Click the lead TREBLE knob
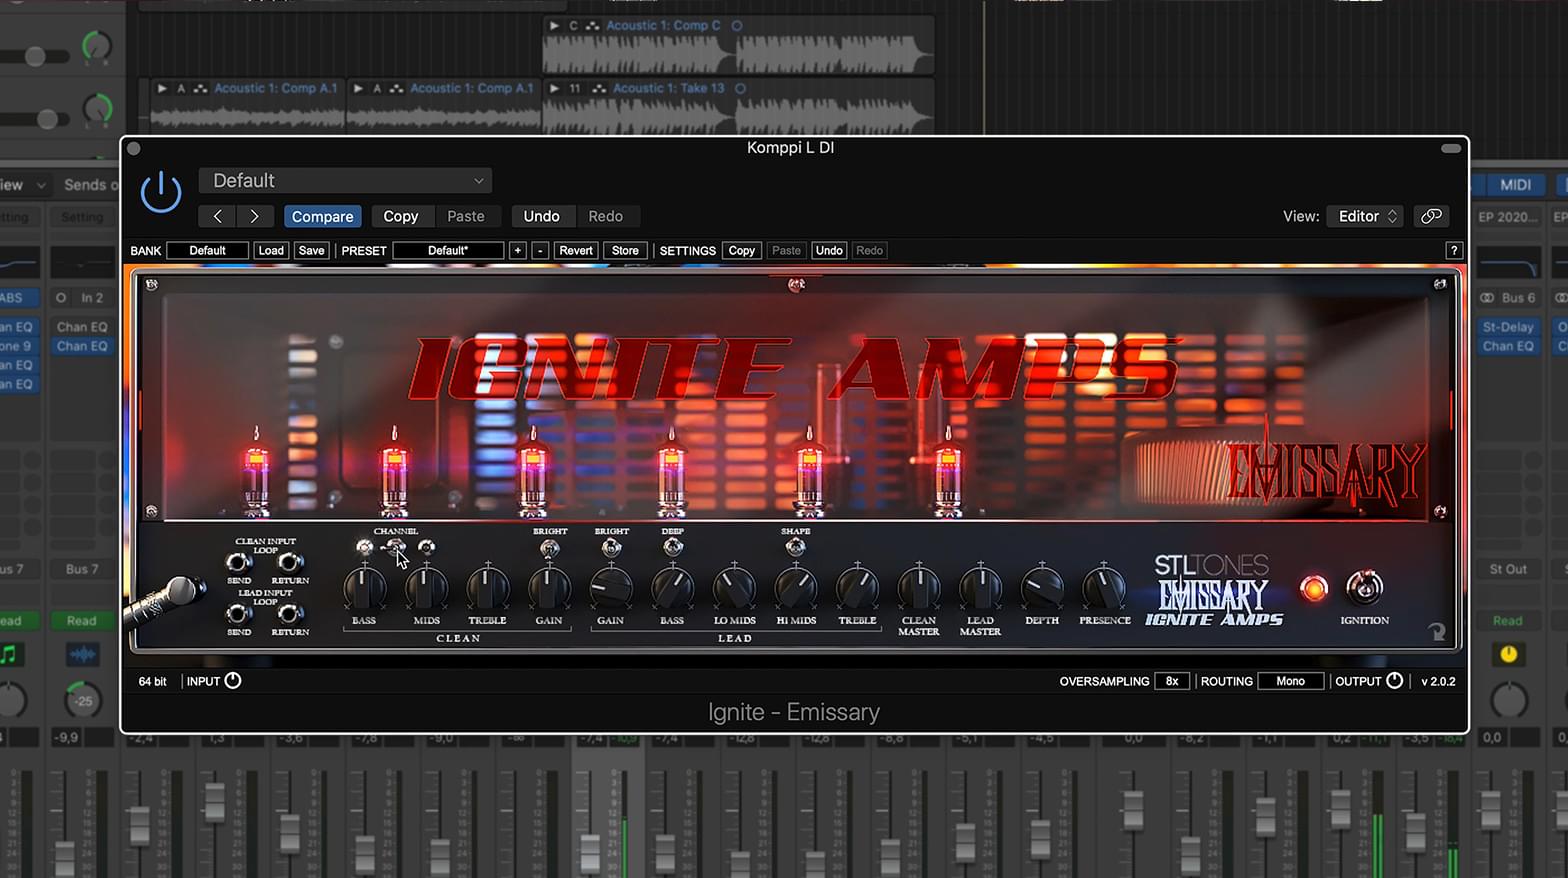The image size is (1568, 878). (857, 588)
